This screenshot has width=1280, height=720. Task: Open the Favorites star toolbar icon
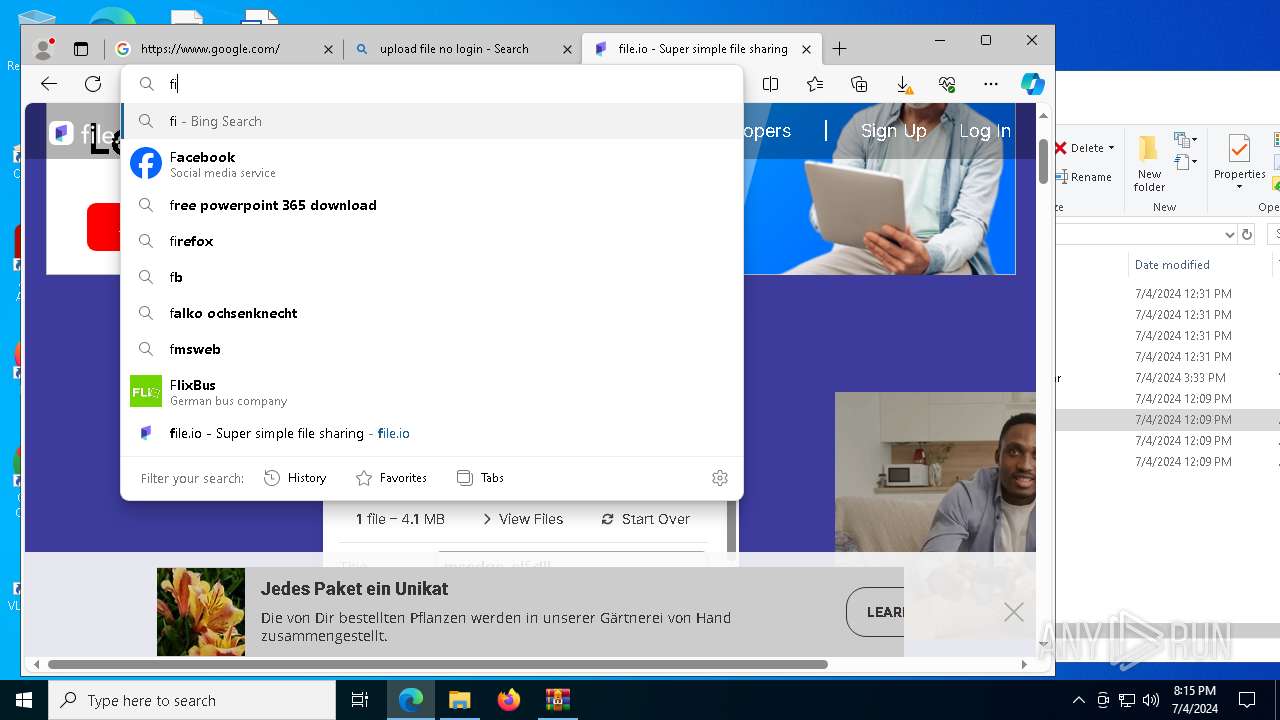[x=815, y=84]
